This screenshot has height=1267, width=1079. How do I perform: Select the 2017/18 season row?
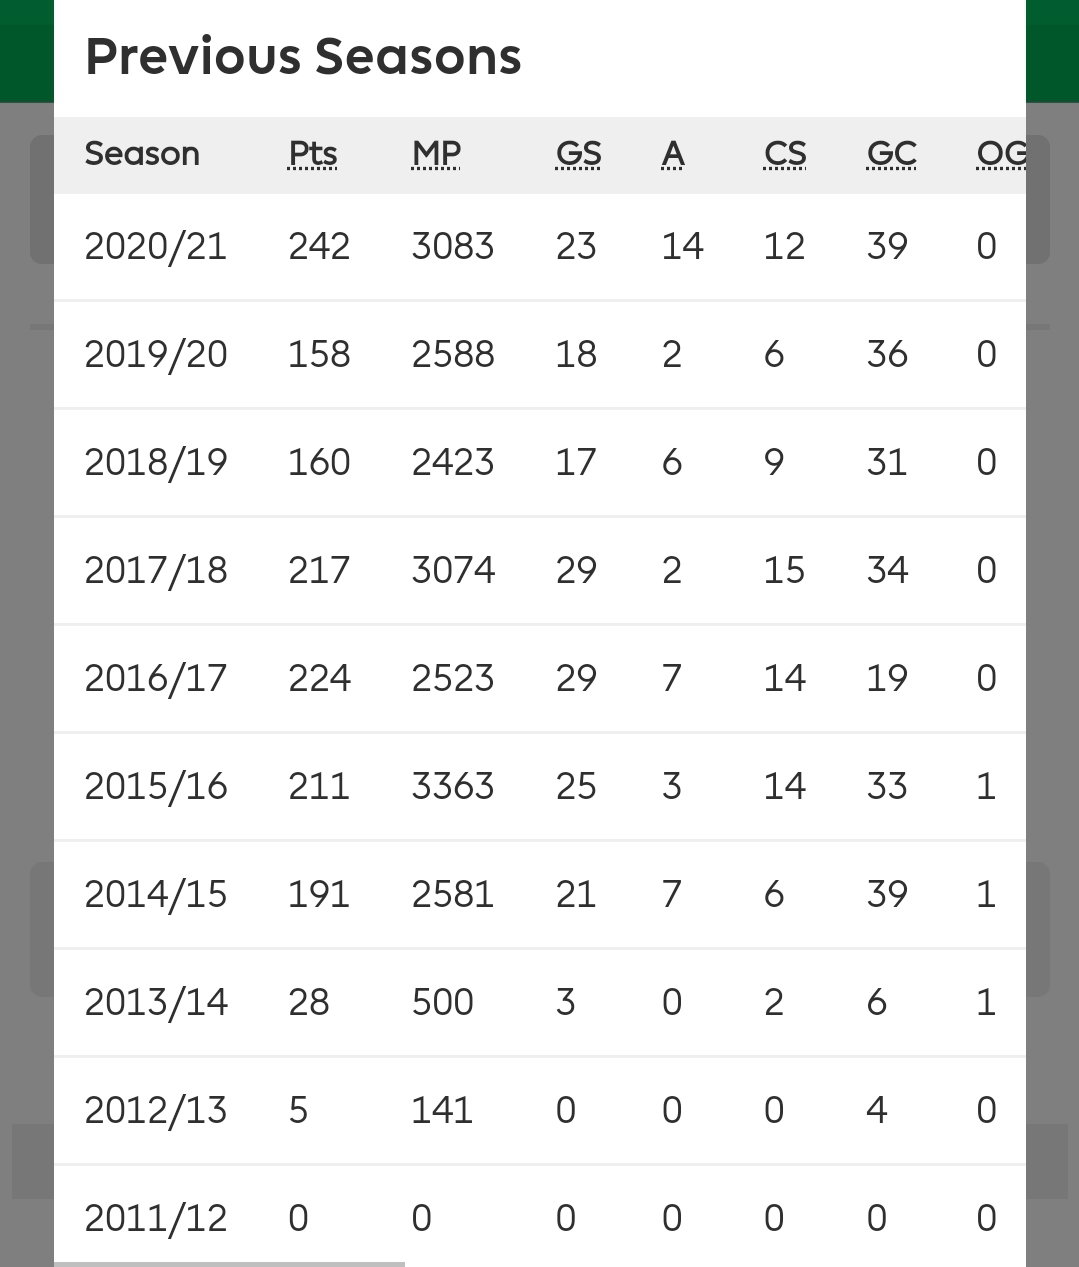point(540,570)
